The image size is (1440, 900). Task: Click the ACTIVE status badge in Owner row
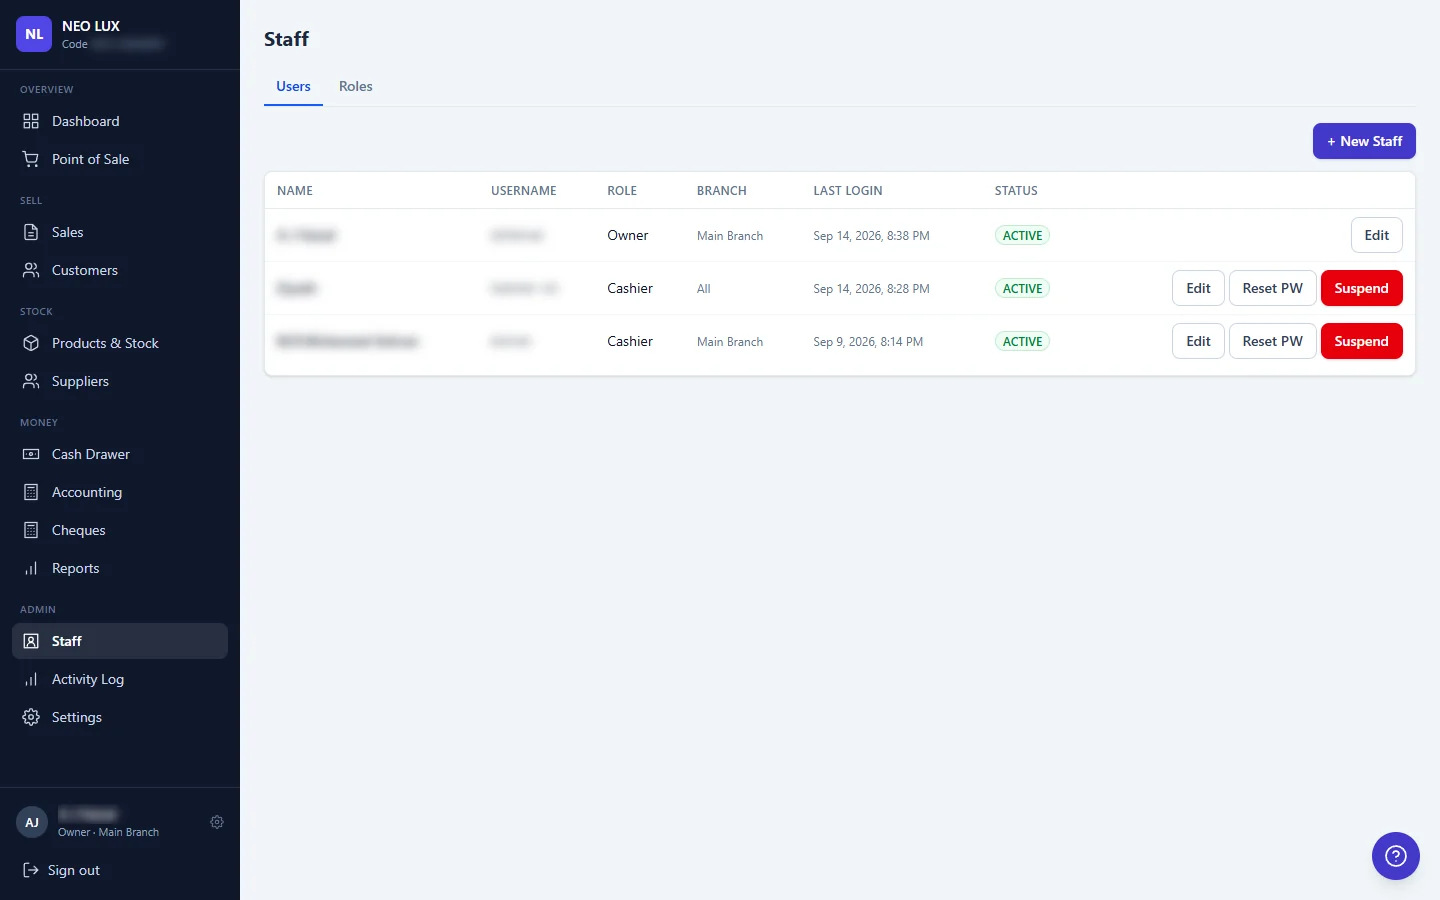click(x=1022, y=236)
